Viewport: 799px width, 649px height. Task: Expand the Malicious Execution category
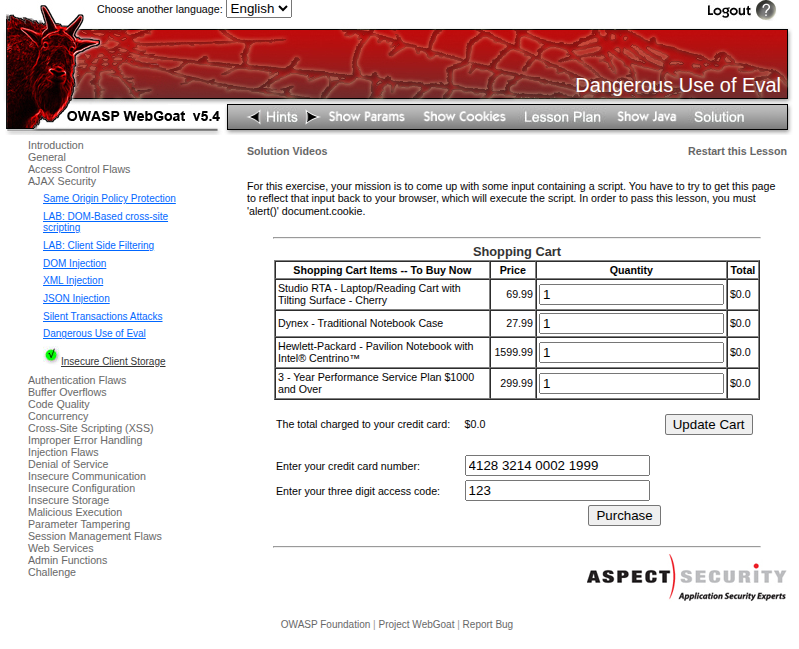(75, 512)
